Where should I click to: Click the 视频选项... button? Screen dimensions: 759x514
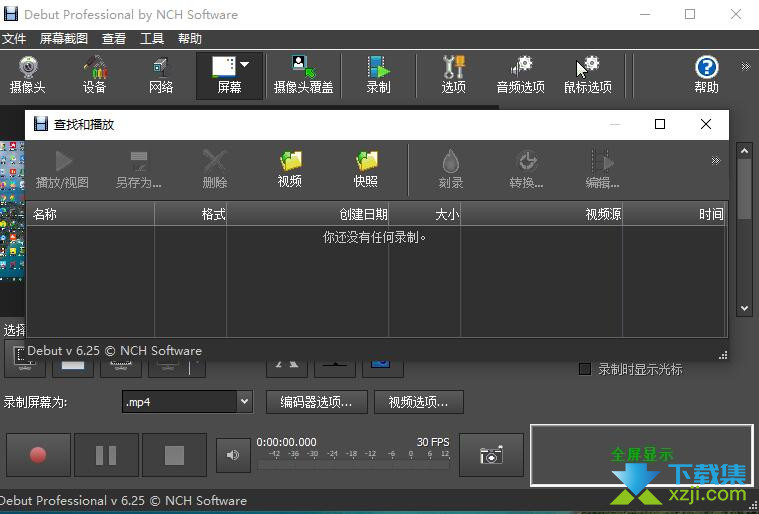[x=419, y=402]
